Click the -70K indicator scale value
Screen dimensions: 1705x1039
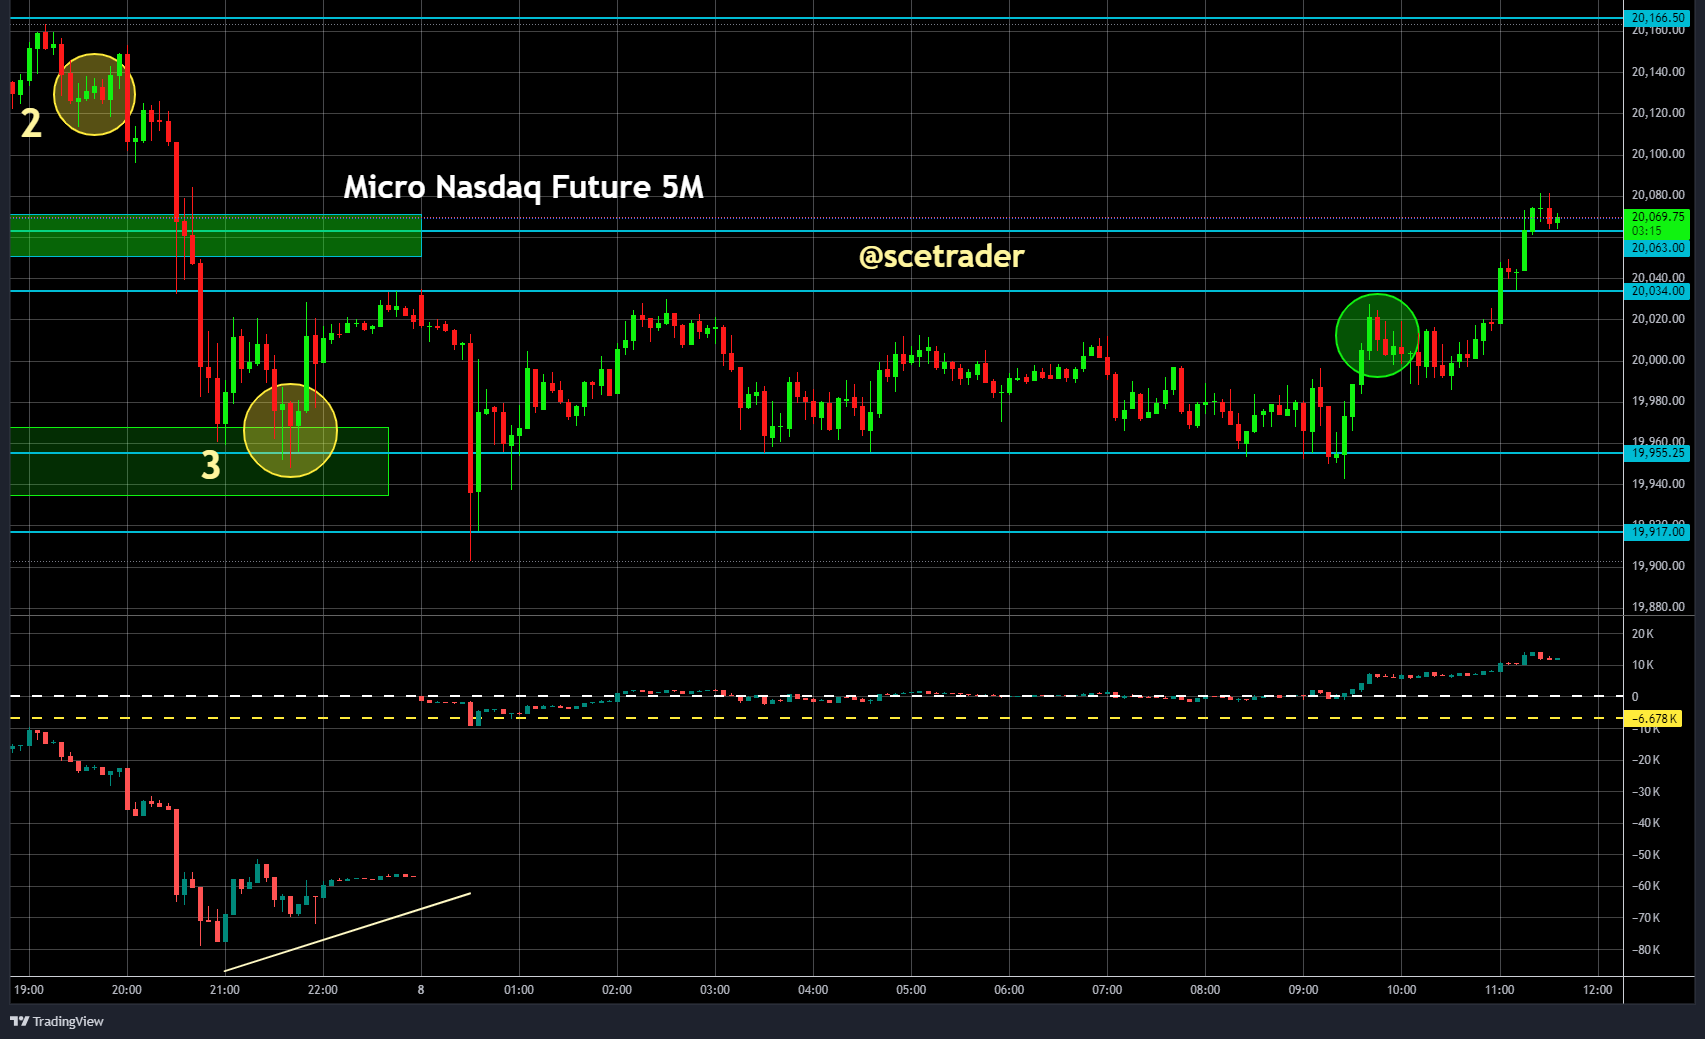(1645, 918)
